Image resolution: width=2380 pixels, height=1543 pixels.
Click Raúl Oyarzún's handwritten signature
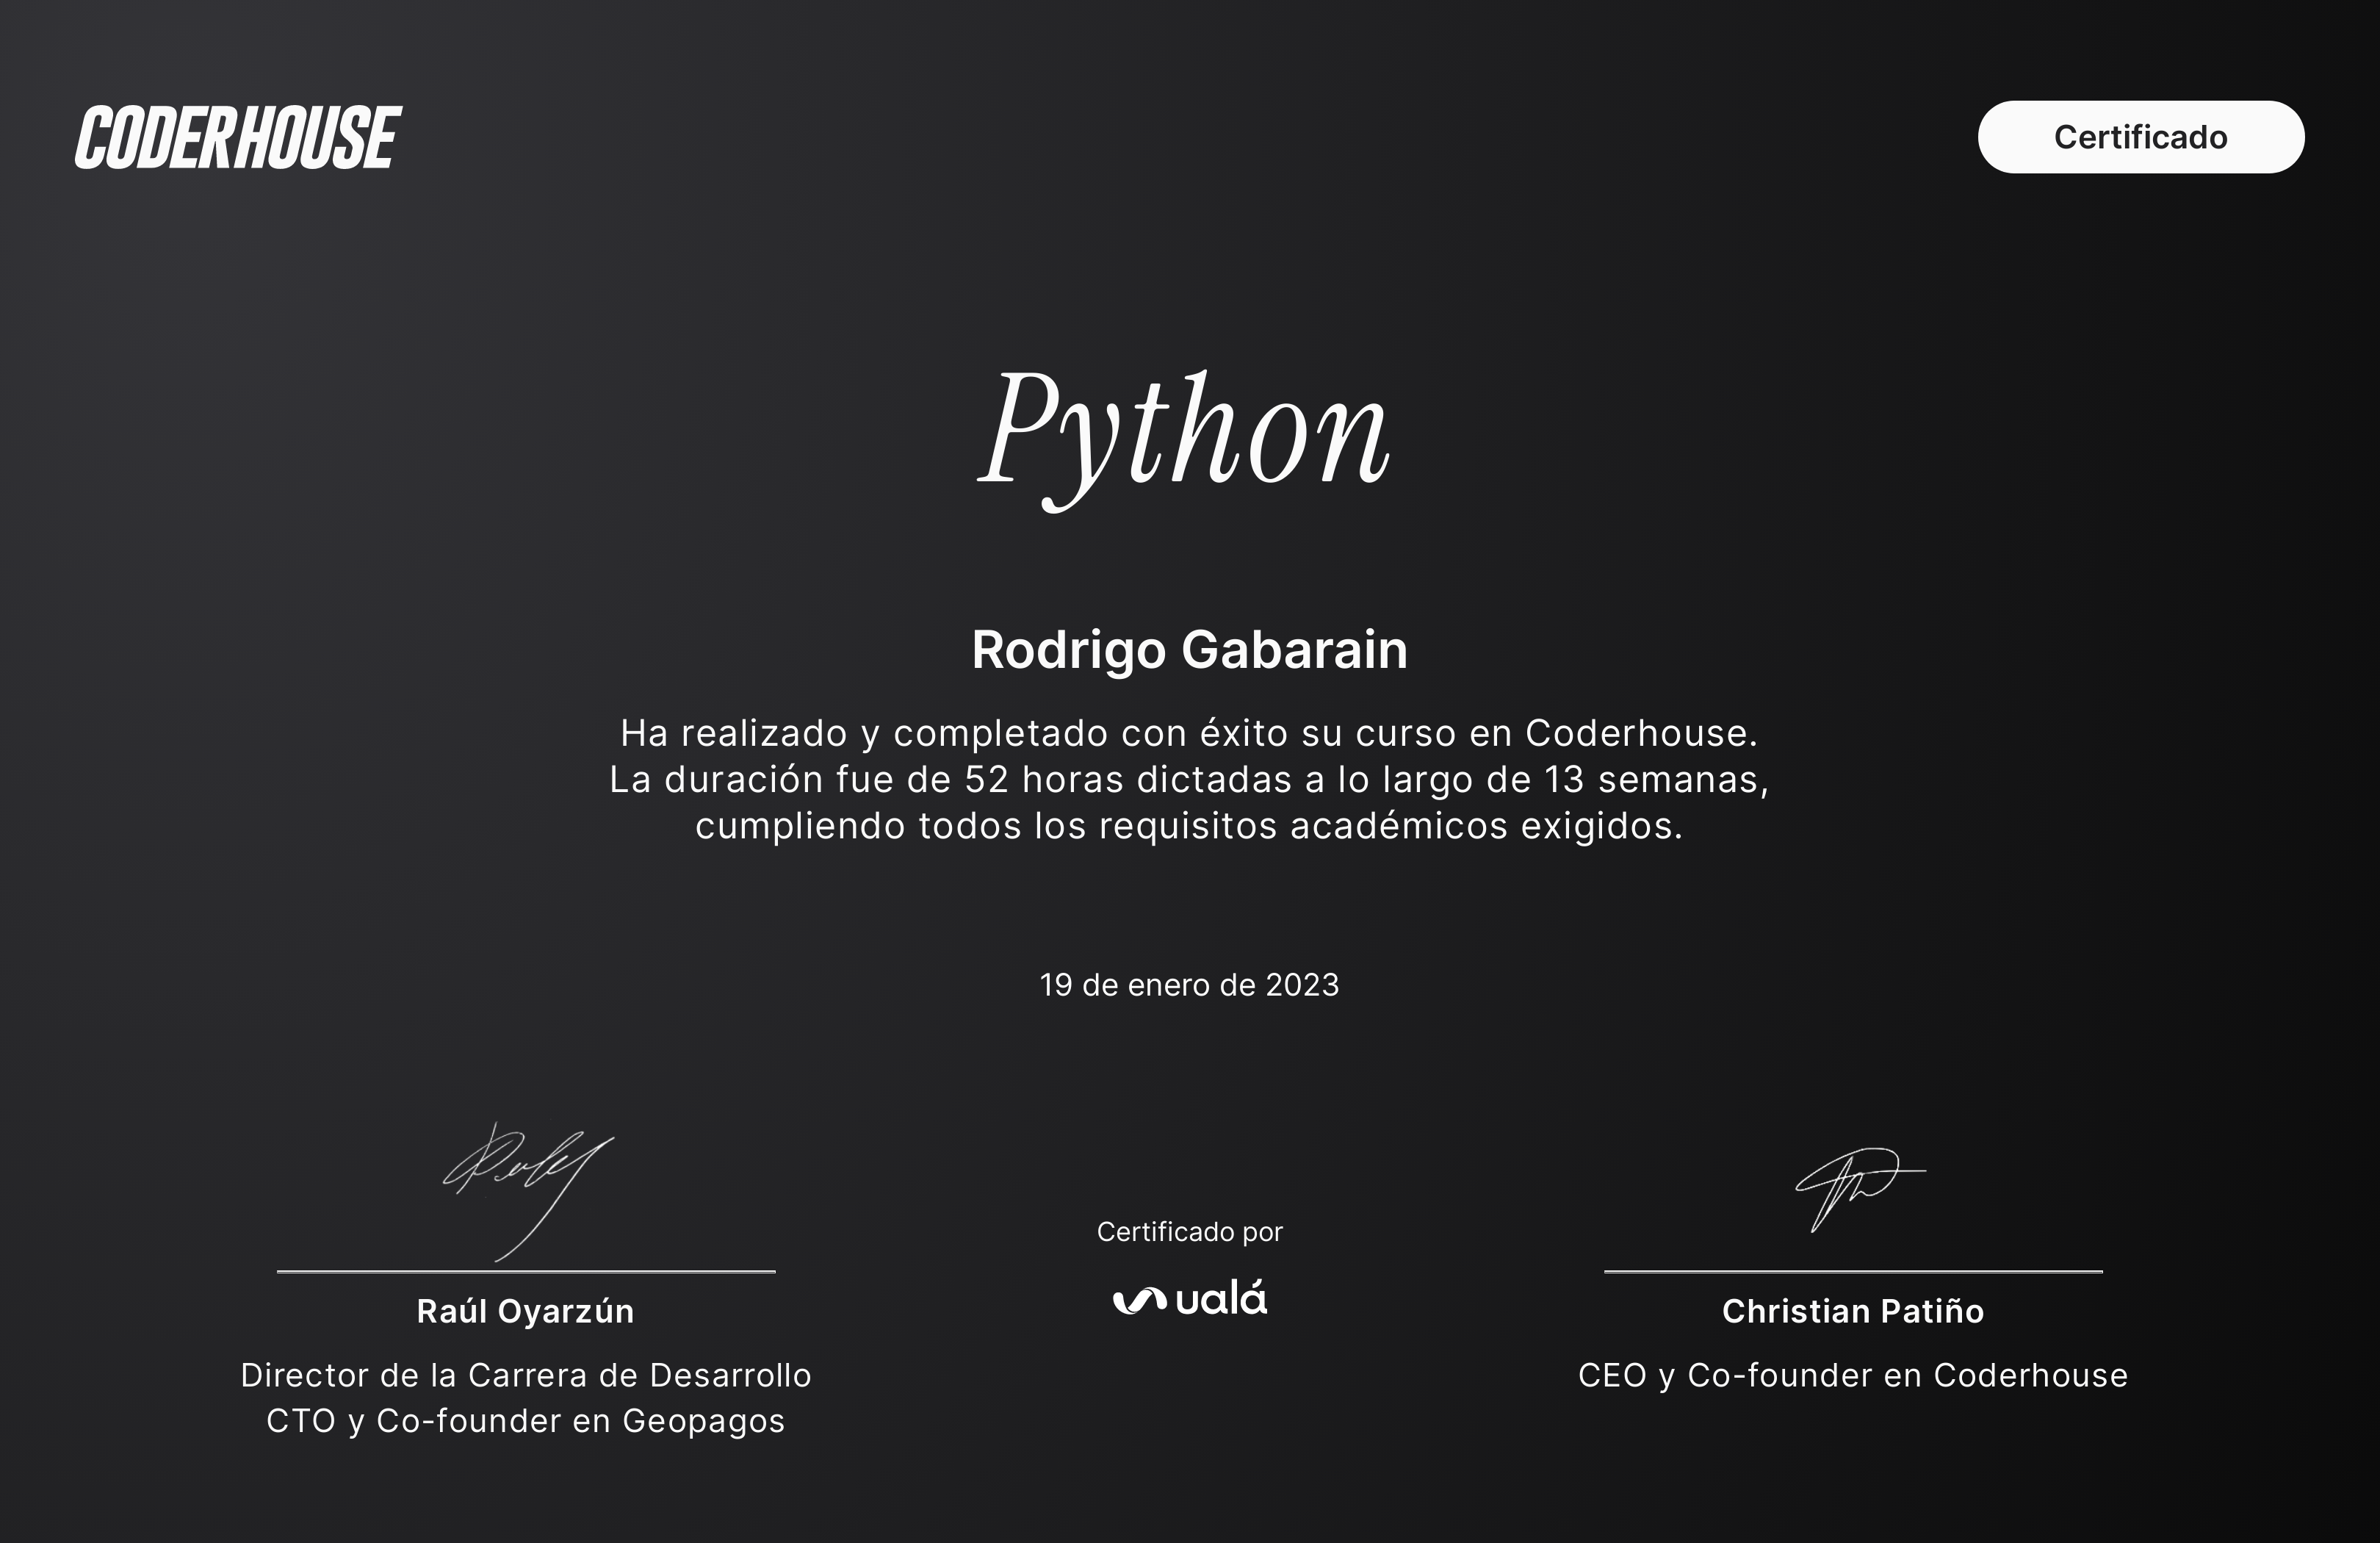click(x=528, y=1185)
